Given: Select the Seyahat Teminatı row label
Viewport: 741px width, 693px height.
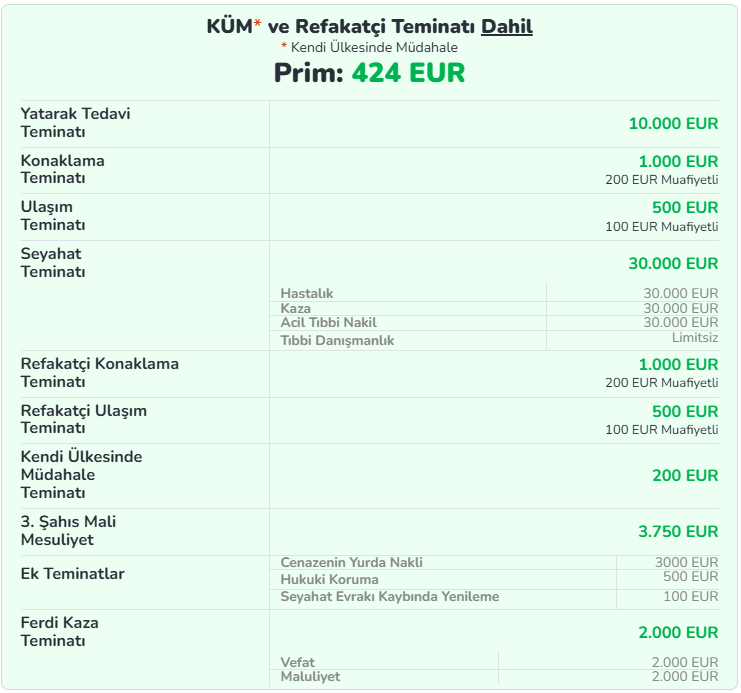Looking at the screenshot, I should (x=52, y=263).
